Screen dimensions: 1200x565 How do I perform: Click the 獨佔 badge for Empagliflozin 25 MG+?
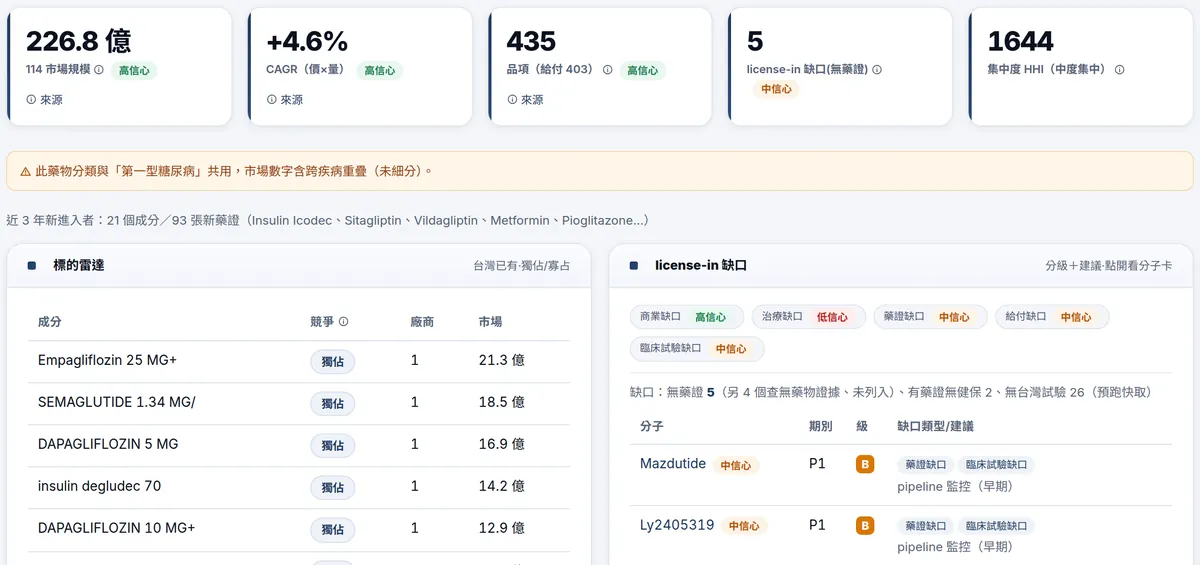[x=332, y=361]
